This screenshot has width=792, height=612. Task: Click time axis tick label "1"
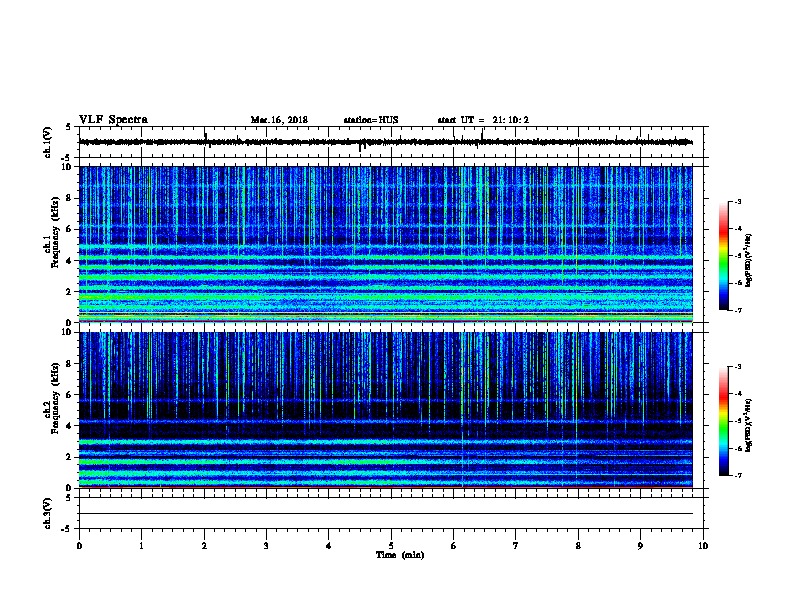141,545
